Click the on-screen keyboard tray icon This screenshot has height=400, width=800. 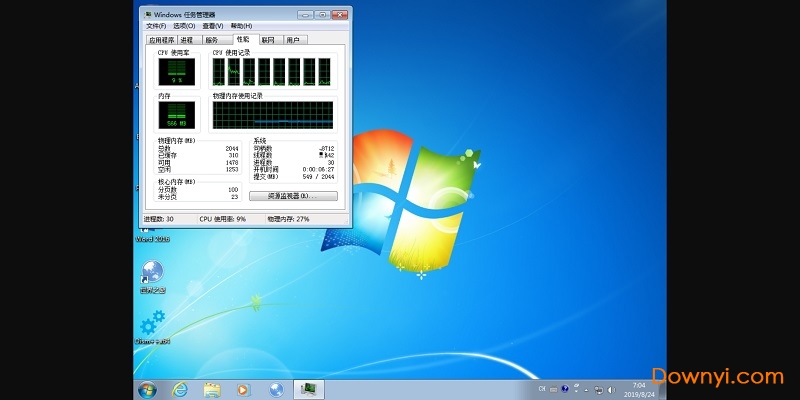tap(554, 389)
